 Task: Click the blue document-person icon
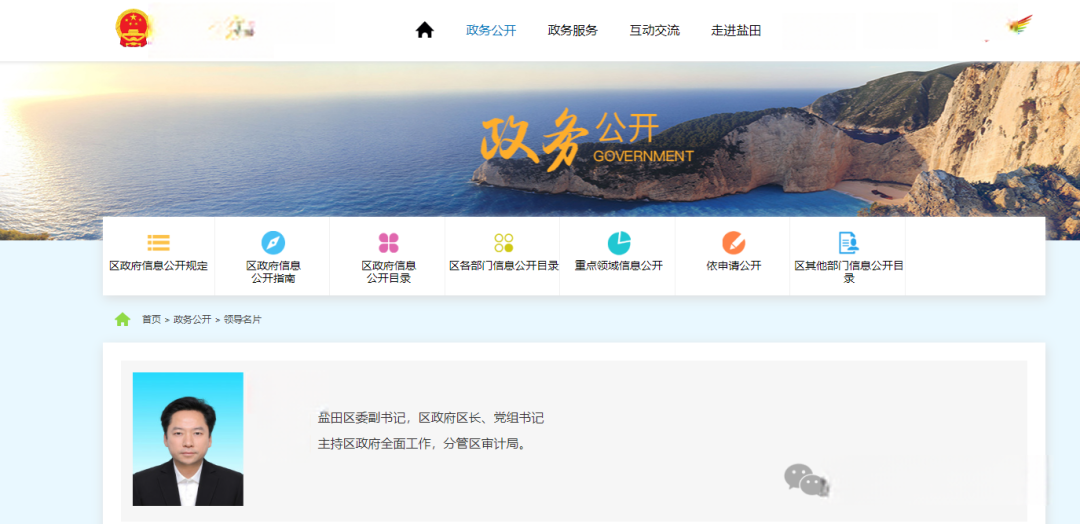coord(849,242)
